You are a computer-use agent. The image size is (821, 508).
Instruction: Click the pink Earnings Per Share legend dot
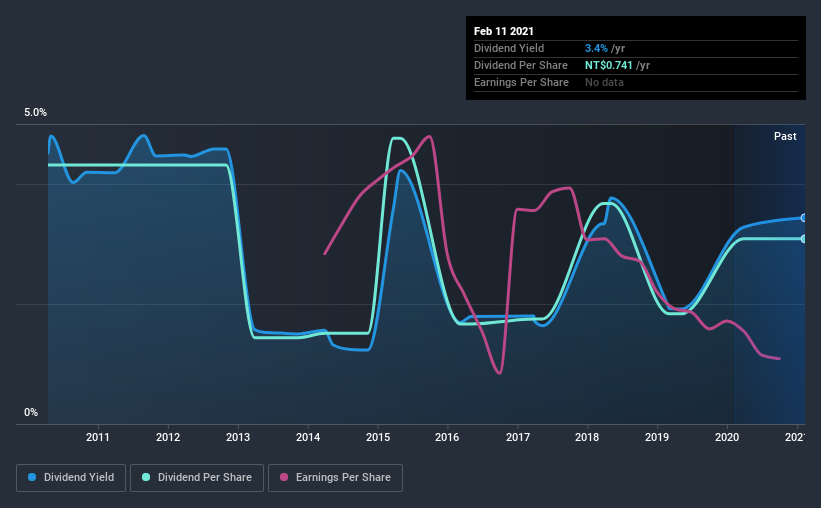click(284, 477)
